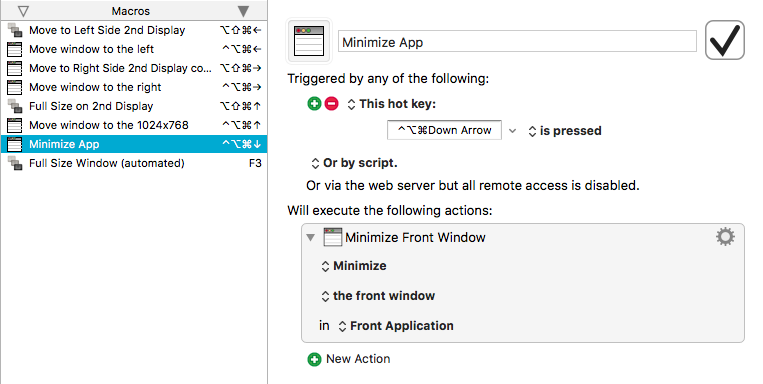763x384 pixels.
Task: Click the hot key field showing Down Arrow
Action: [x=444, y=130]
